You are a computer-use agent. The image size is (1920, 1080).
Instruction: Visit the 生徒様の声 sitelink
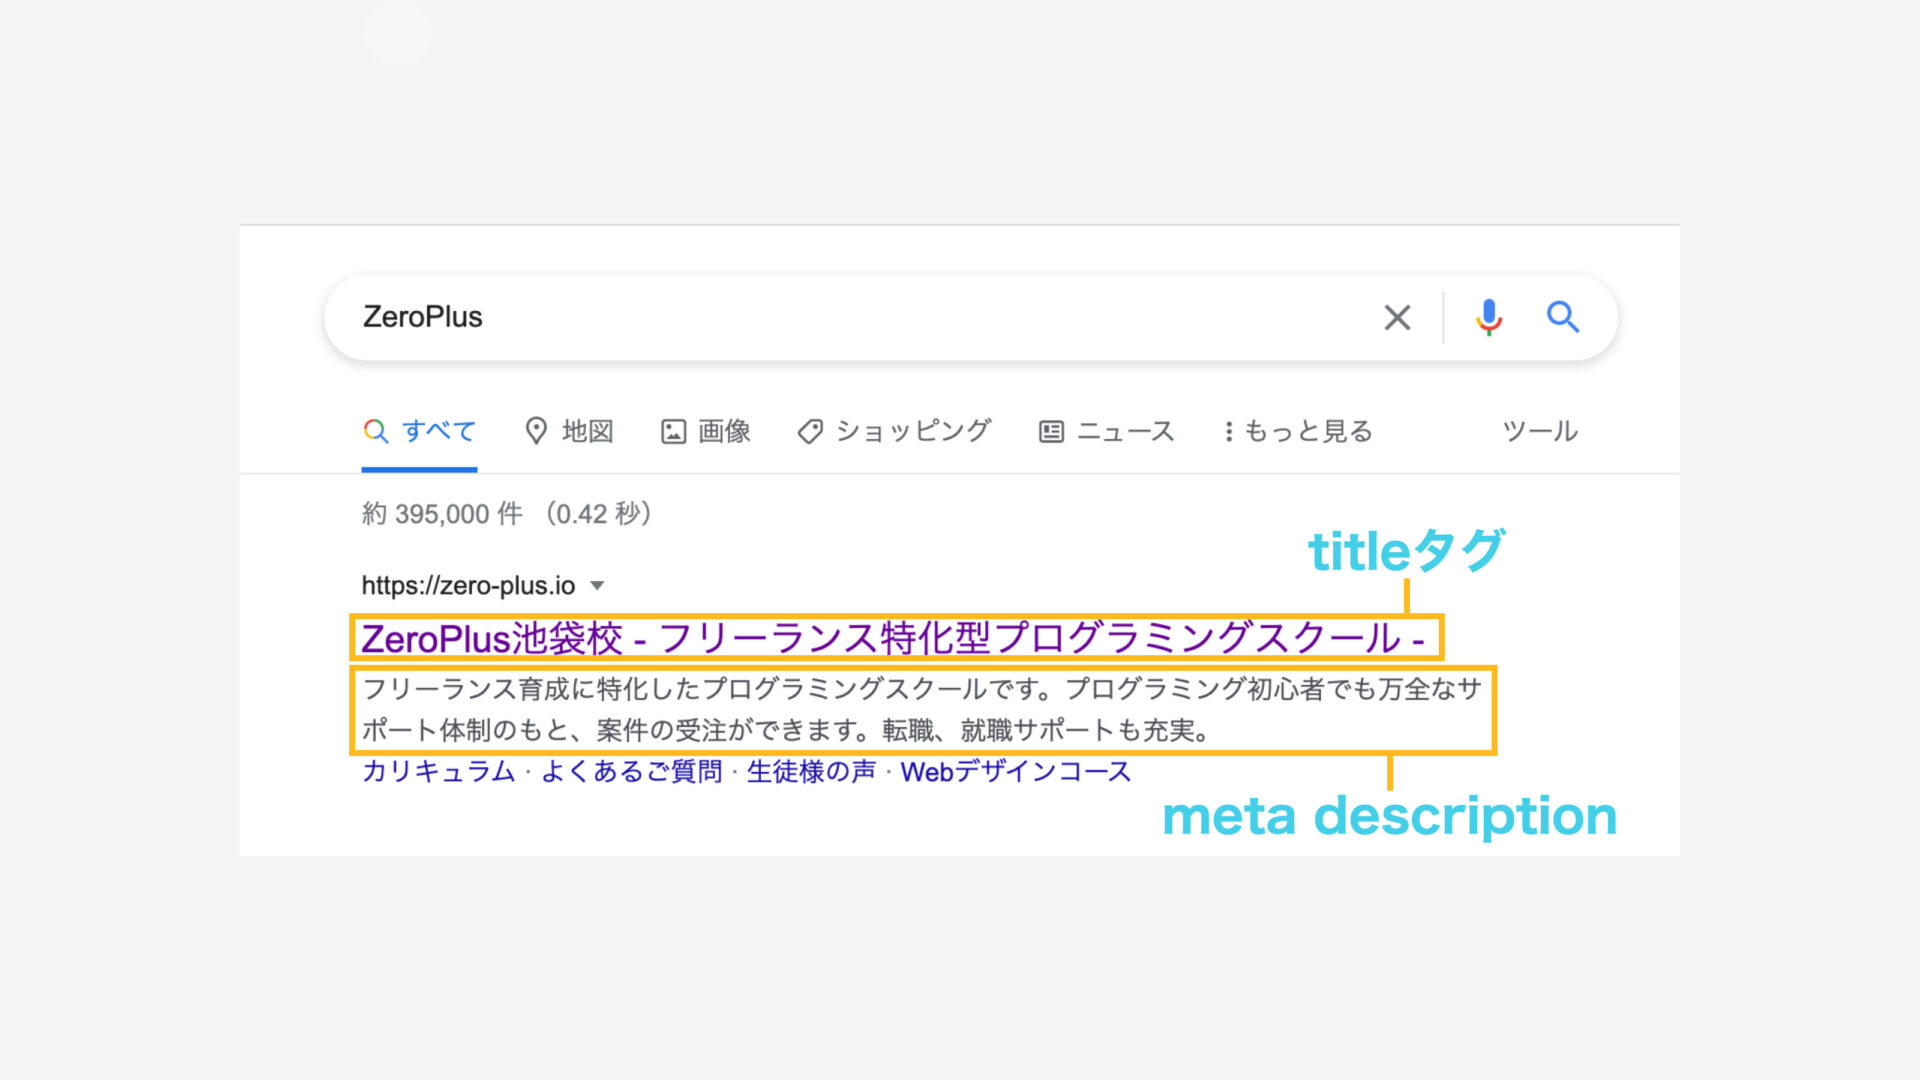coord(811,771)
